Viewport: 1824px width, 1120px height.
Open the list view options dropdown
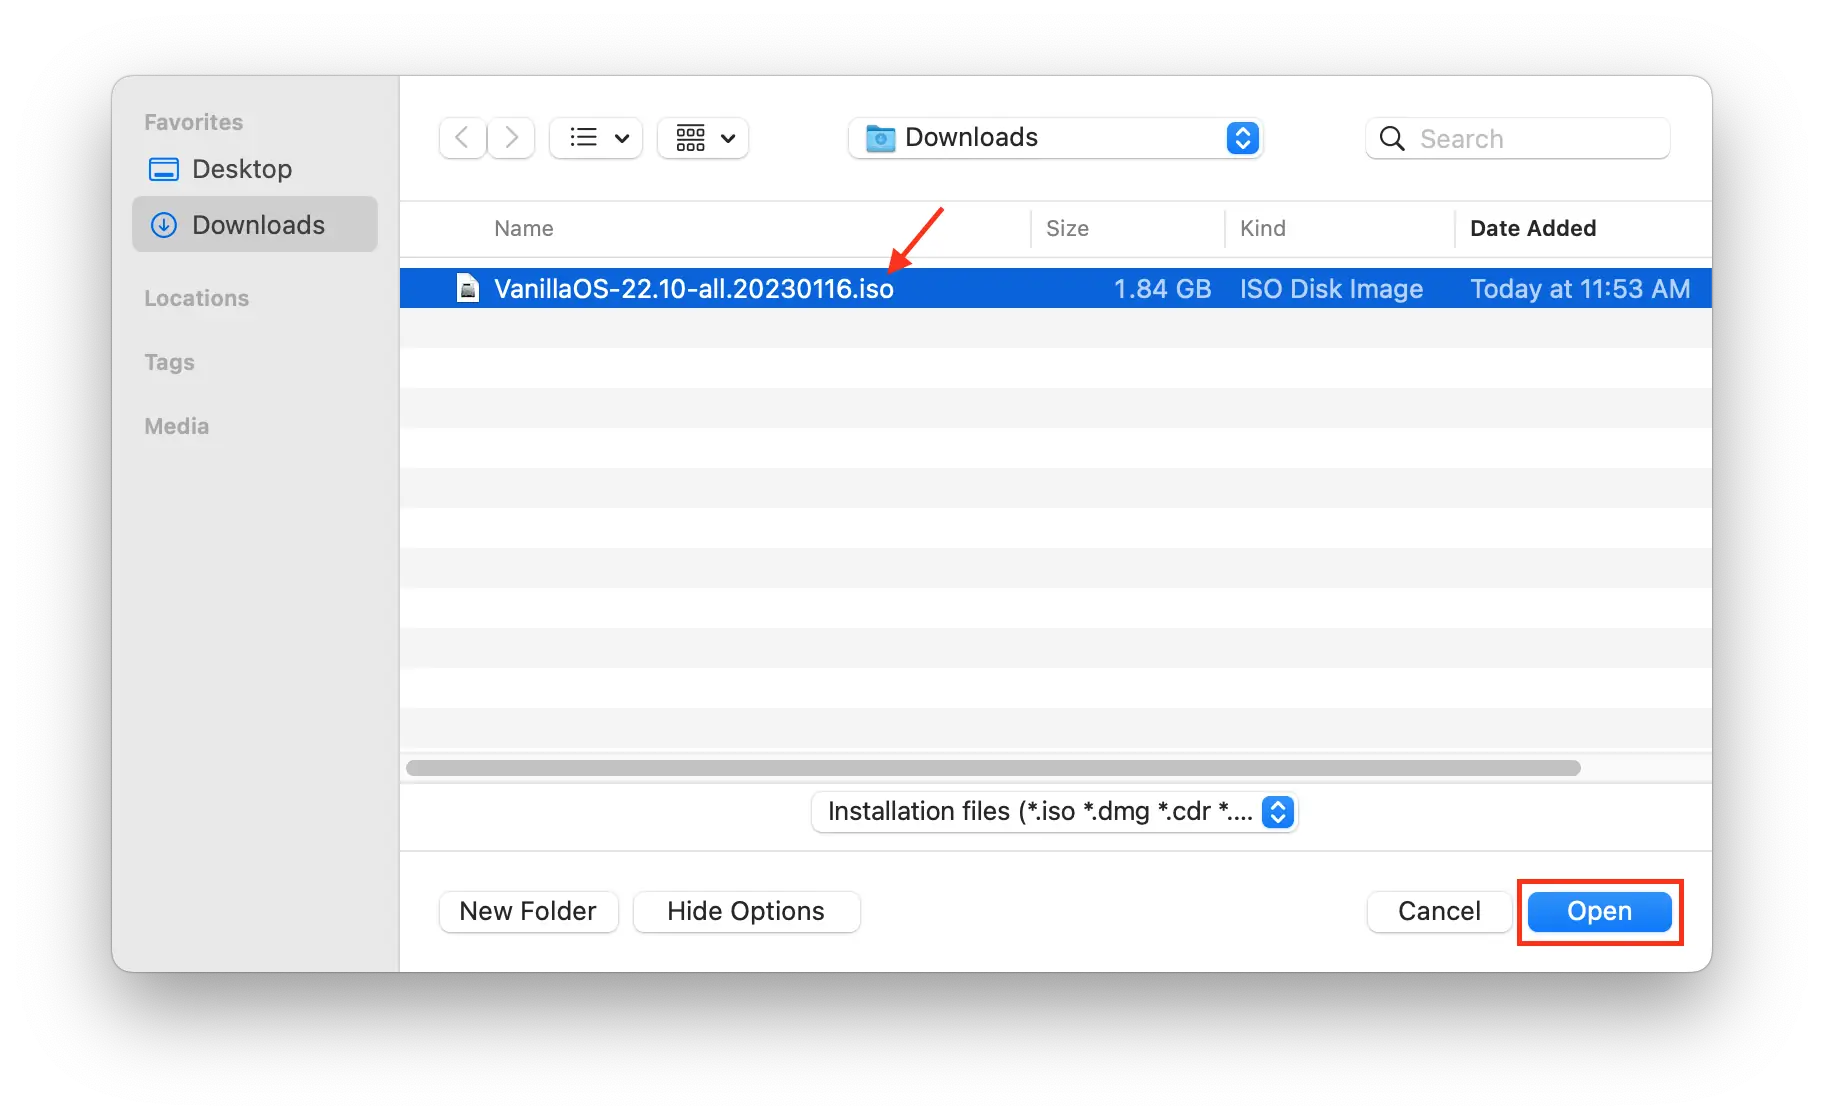click(x=596, y=138)
